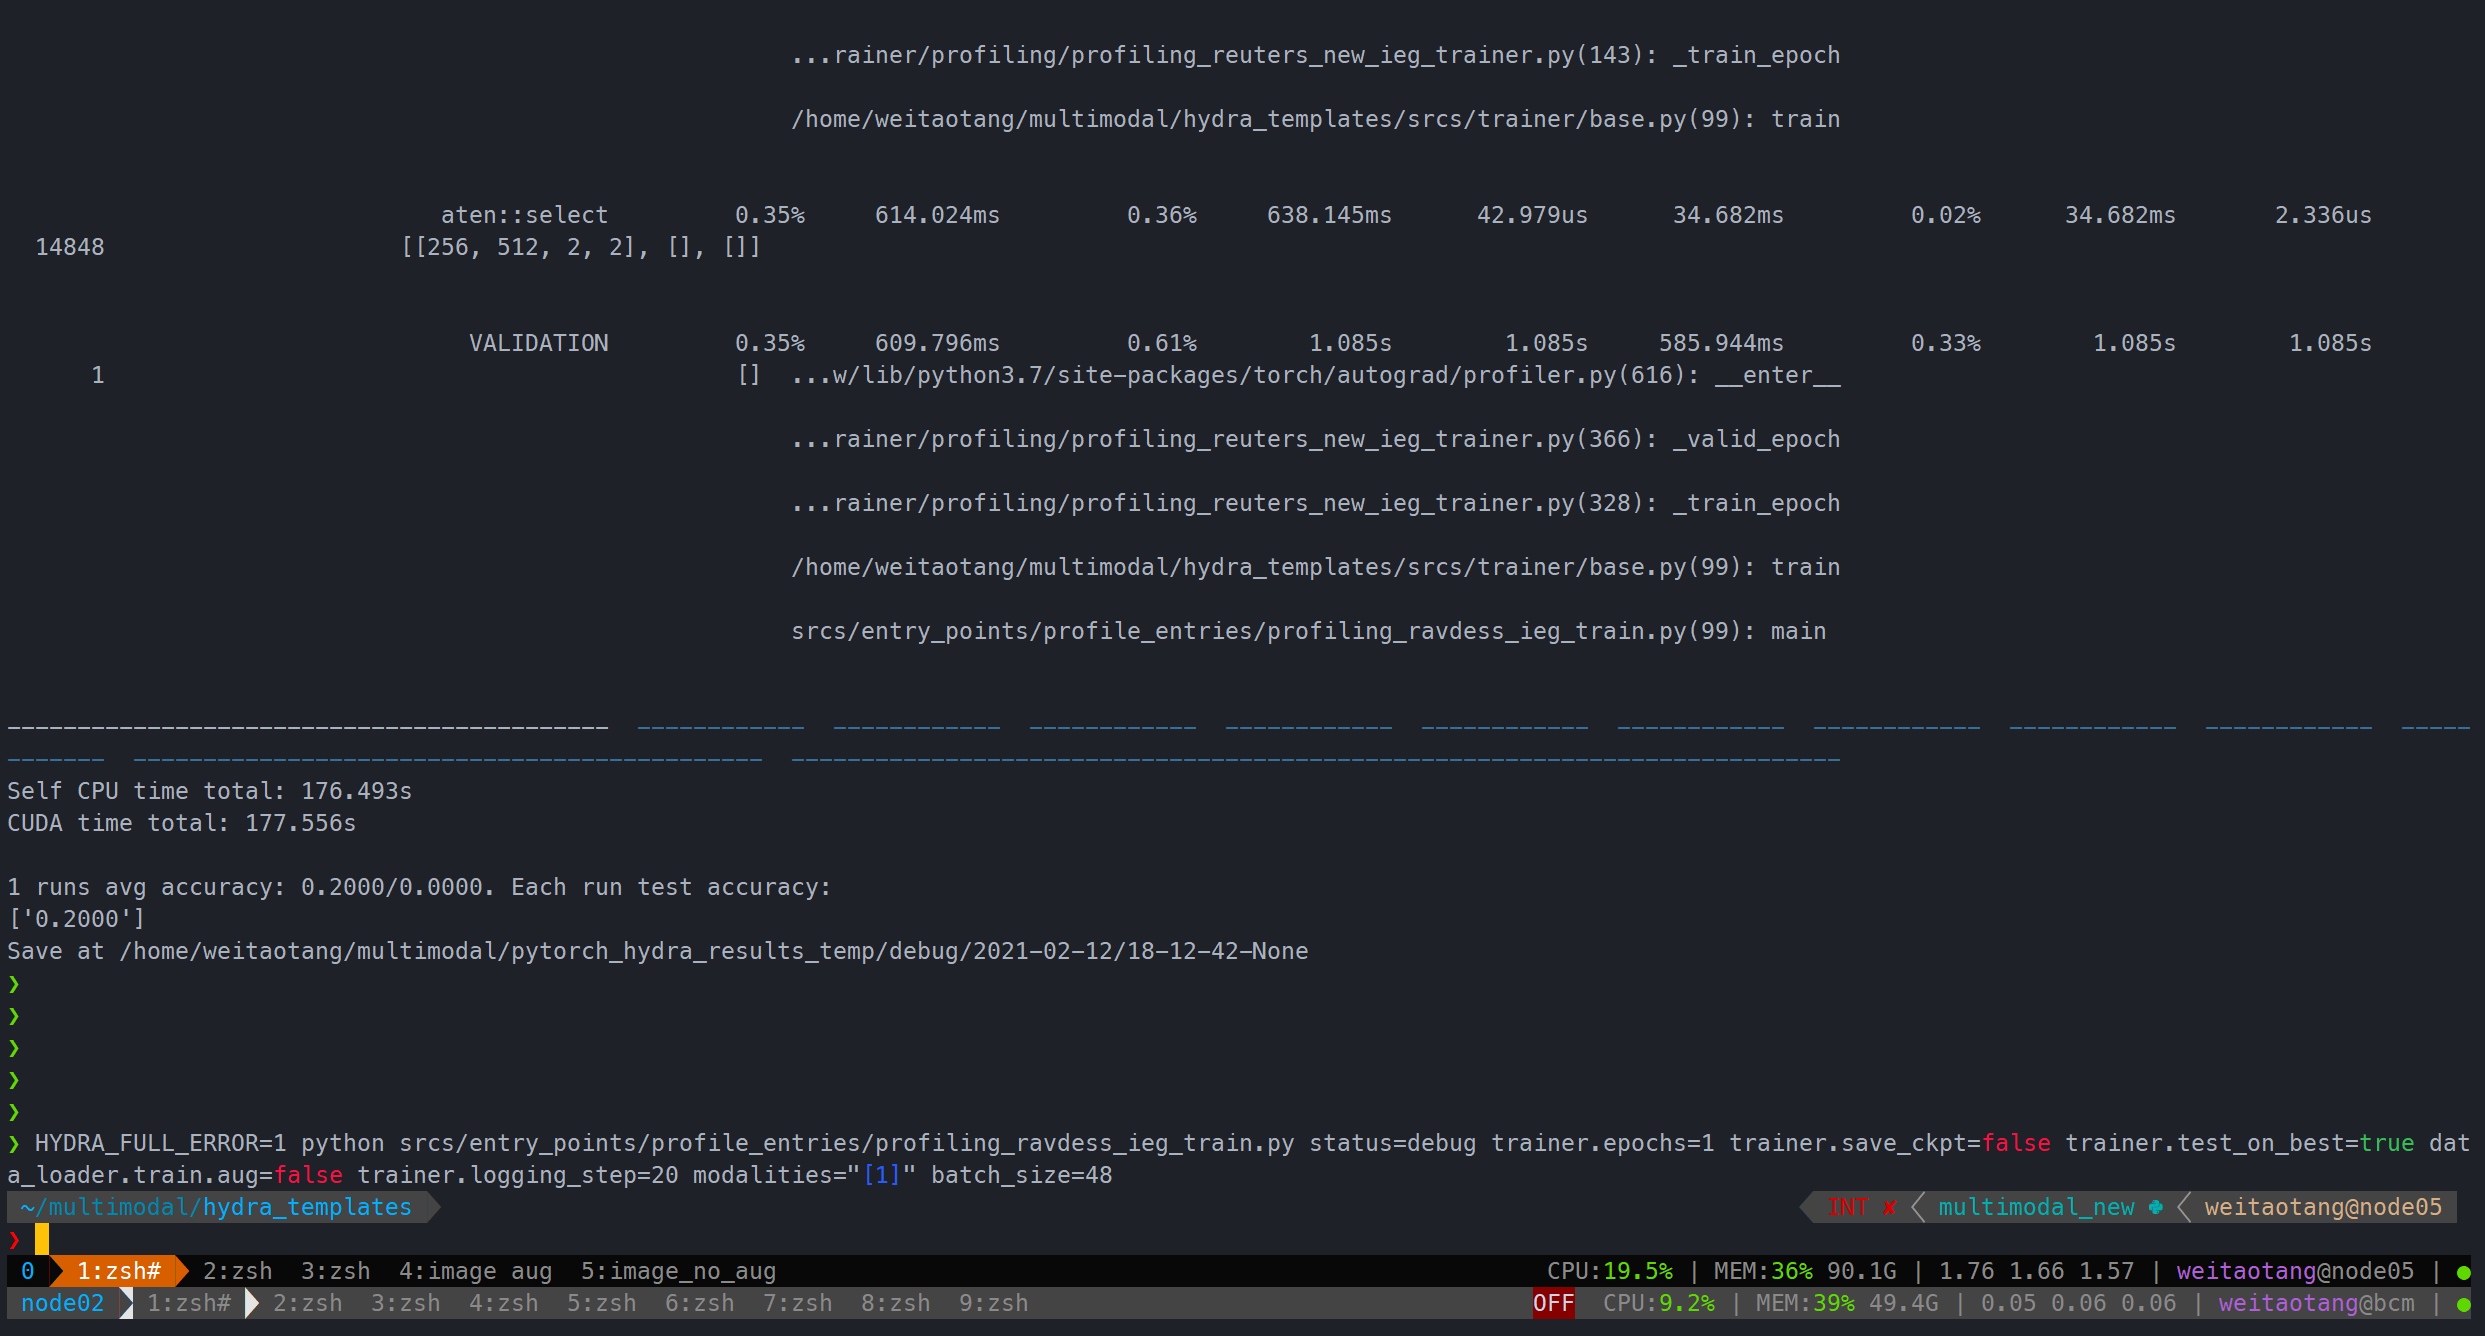Select 9:zsh window on node02 bar
This screenshot has width=2485, height=1336.
(994, 1303)
